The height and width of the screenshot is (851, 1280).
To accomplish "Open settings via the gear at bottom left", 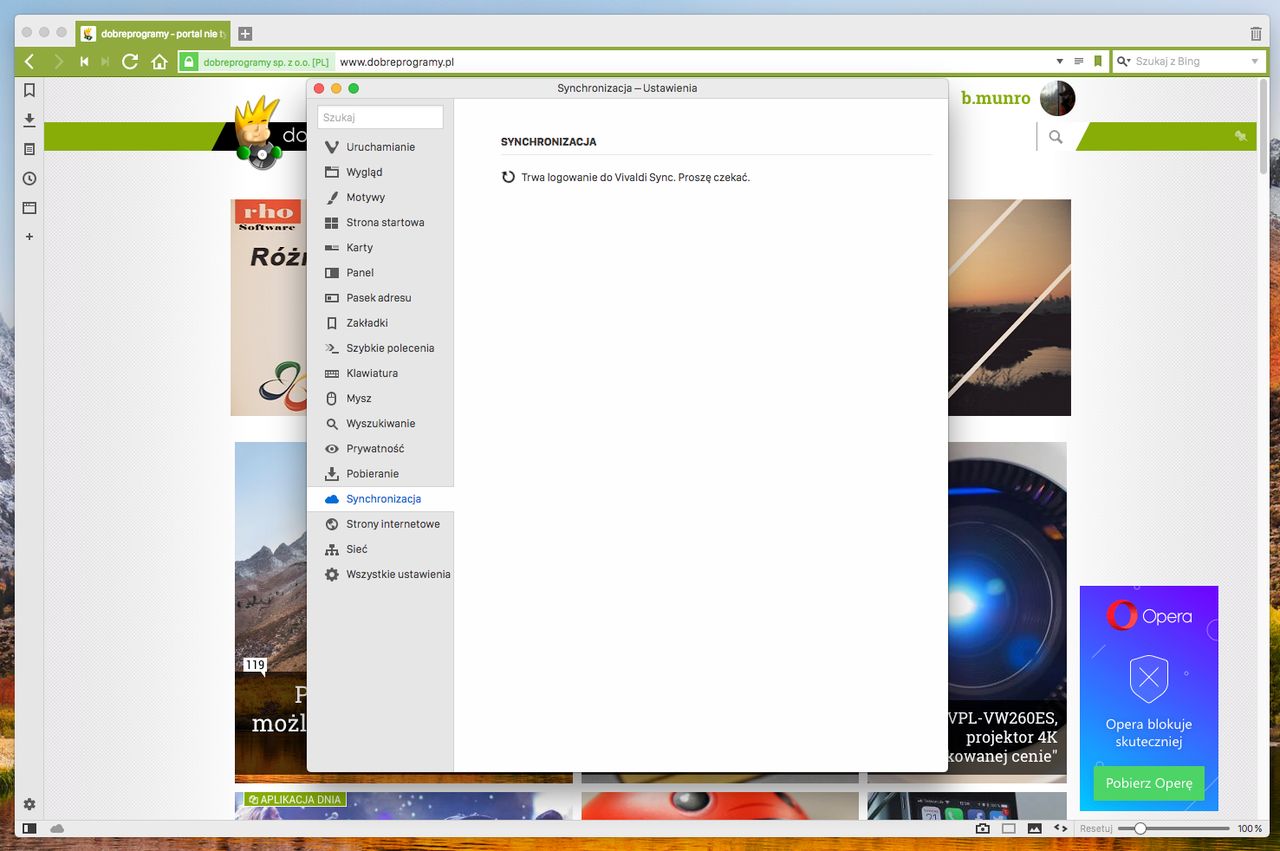I will [29, 804].
